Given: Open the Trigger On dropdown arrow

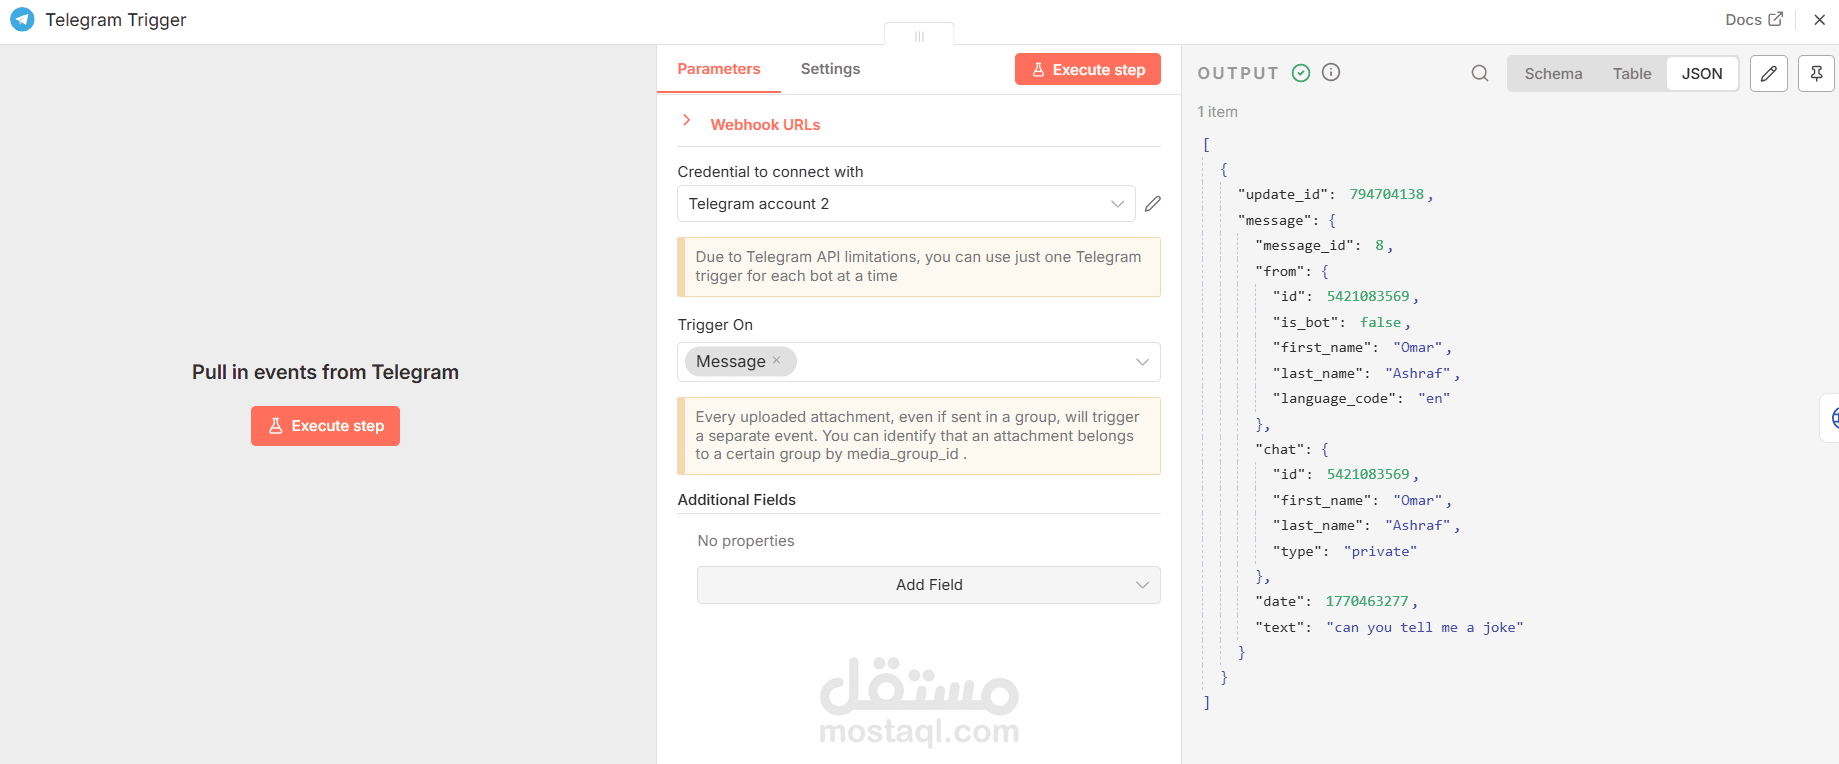Looking at the screenshot, I should [1142, 362].
